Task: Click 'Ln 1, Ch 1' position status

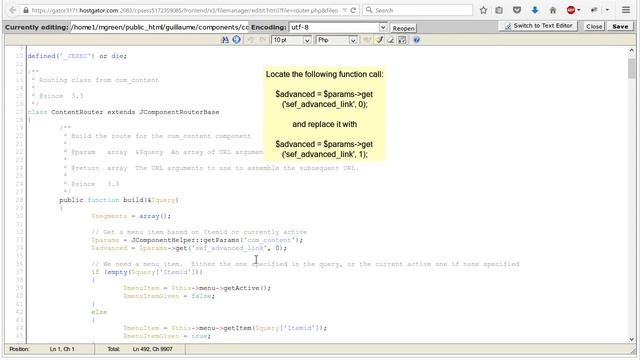Action: 62,349
